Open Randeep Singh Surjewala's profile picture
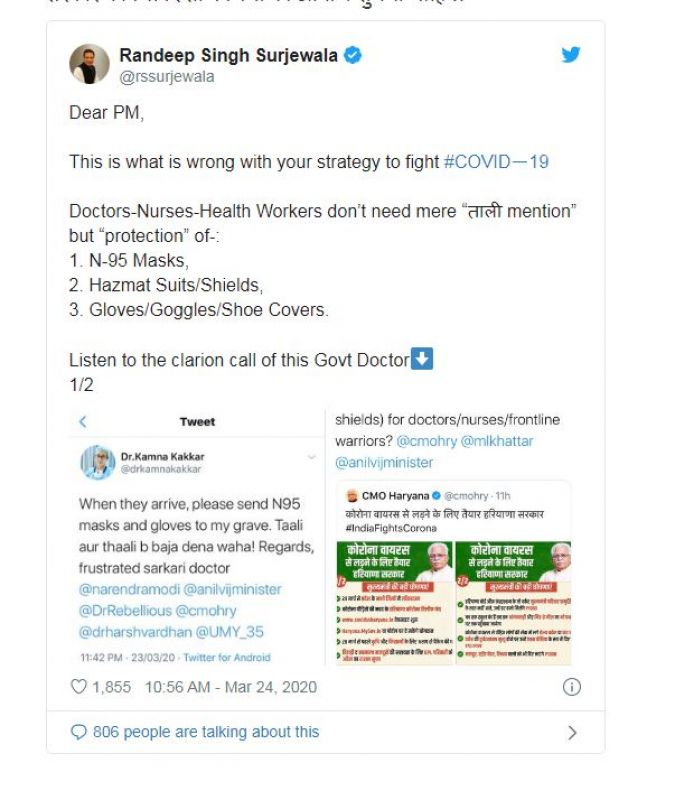The width and height of the screenshot is (675, 800). click(x=89, y=64)
